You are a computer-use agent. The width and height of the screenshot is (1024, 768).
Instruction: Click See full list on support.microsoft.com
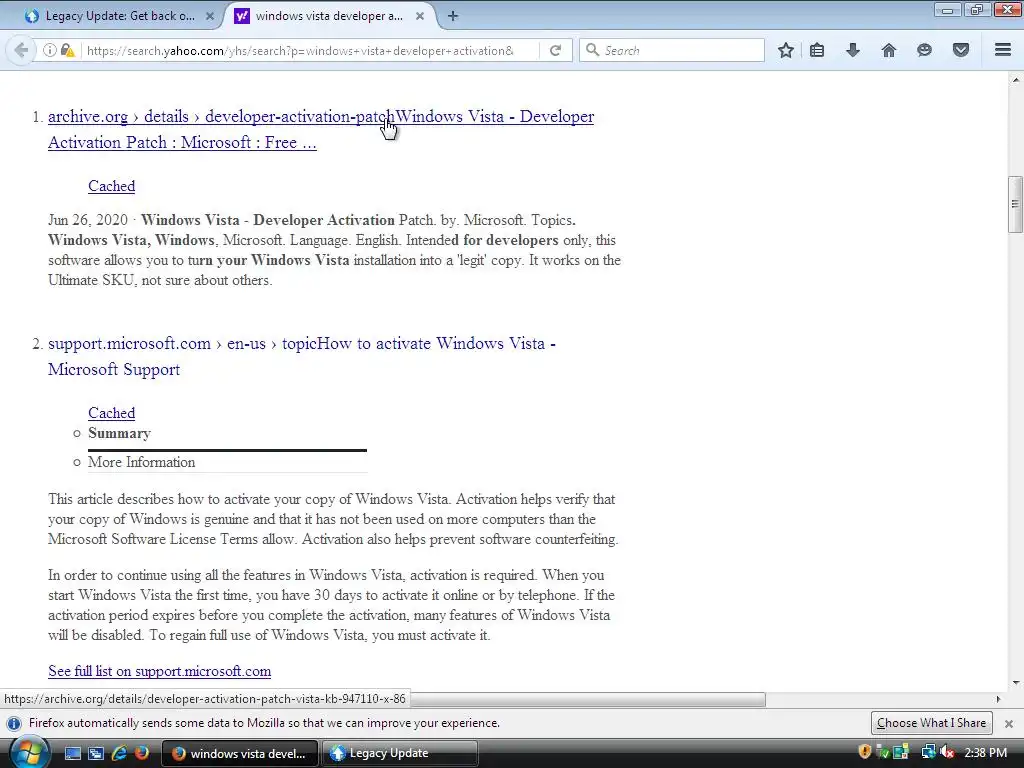tap(159, 671)
